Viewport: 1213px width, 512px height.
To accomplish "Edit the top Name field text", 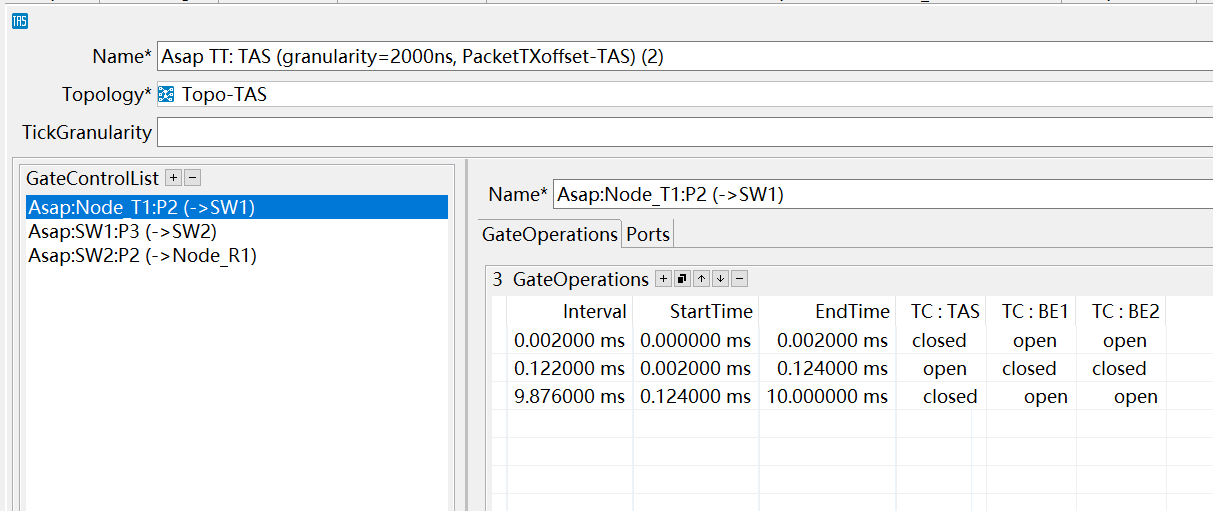I will pos(680,57).
